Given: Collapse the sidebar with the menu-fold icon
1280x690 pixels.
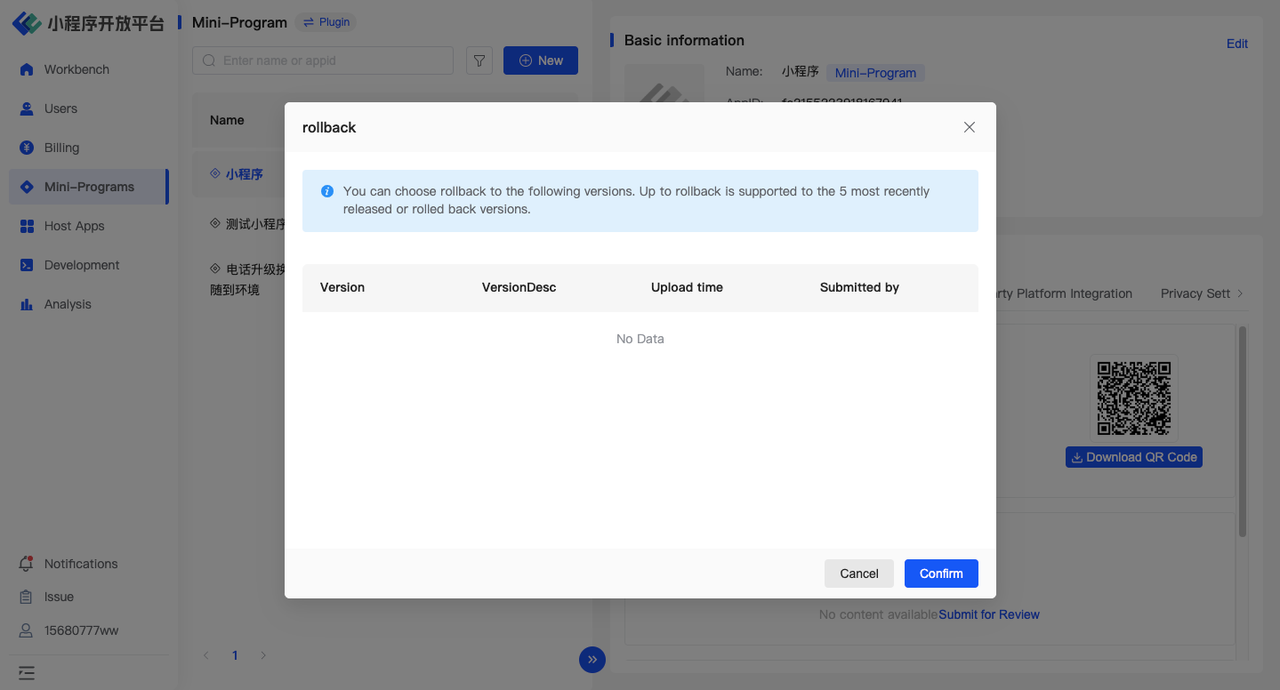Looking at the screenshot, I should click(26, 673).
